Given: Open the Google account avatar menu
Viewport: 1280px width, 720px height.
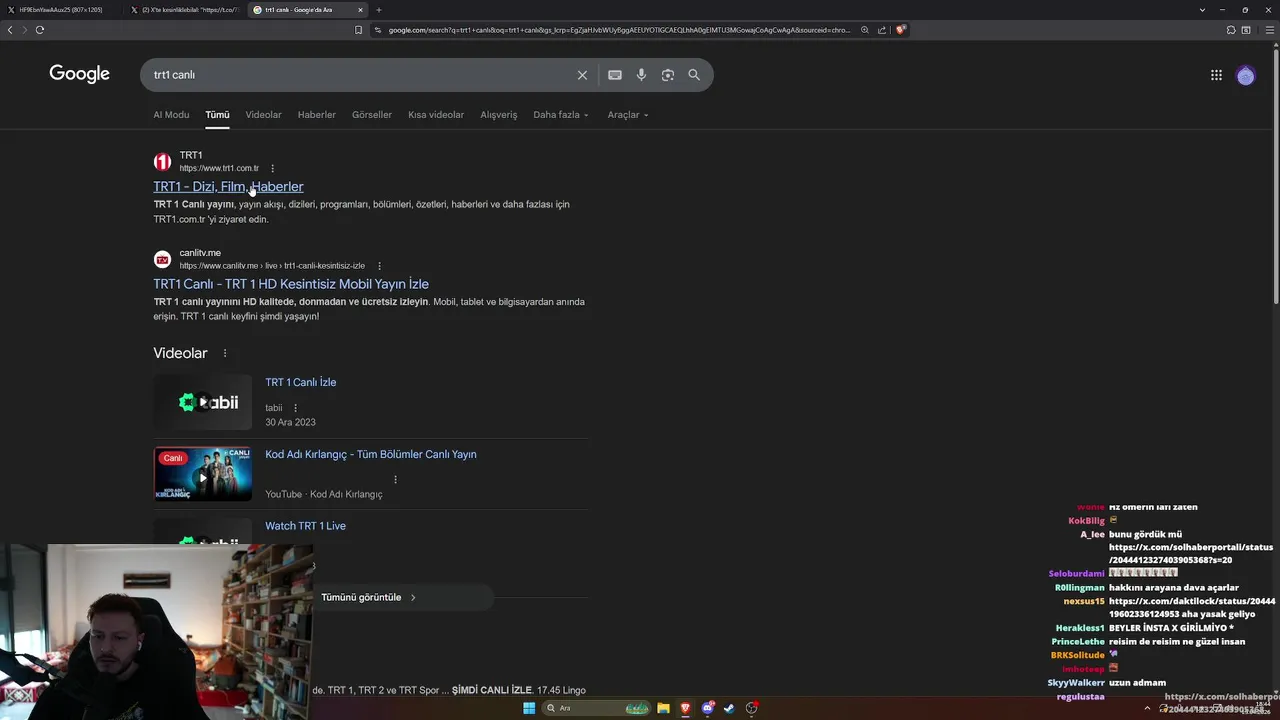Looking at the screenshot, I should (1245, 75).
